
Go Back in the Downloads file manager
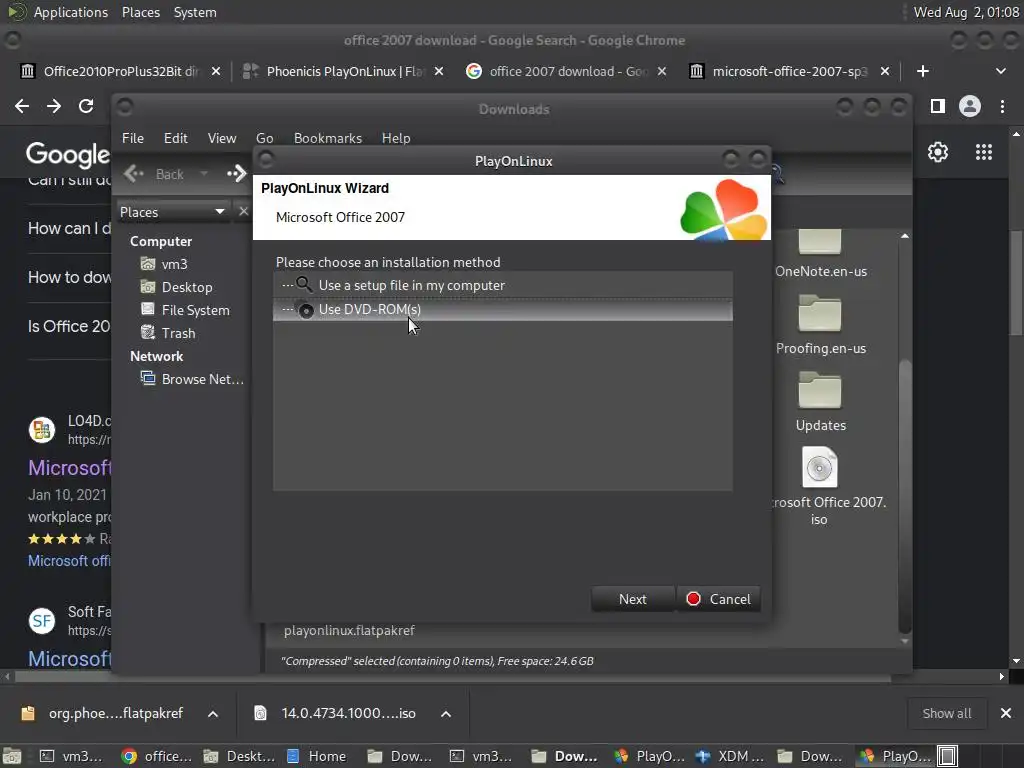click(155, 174)
